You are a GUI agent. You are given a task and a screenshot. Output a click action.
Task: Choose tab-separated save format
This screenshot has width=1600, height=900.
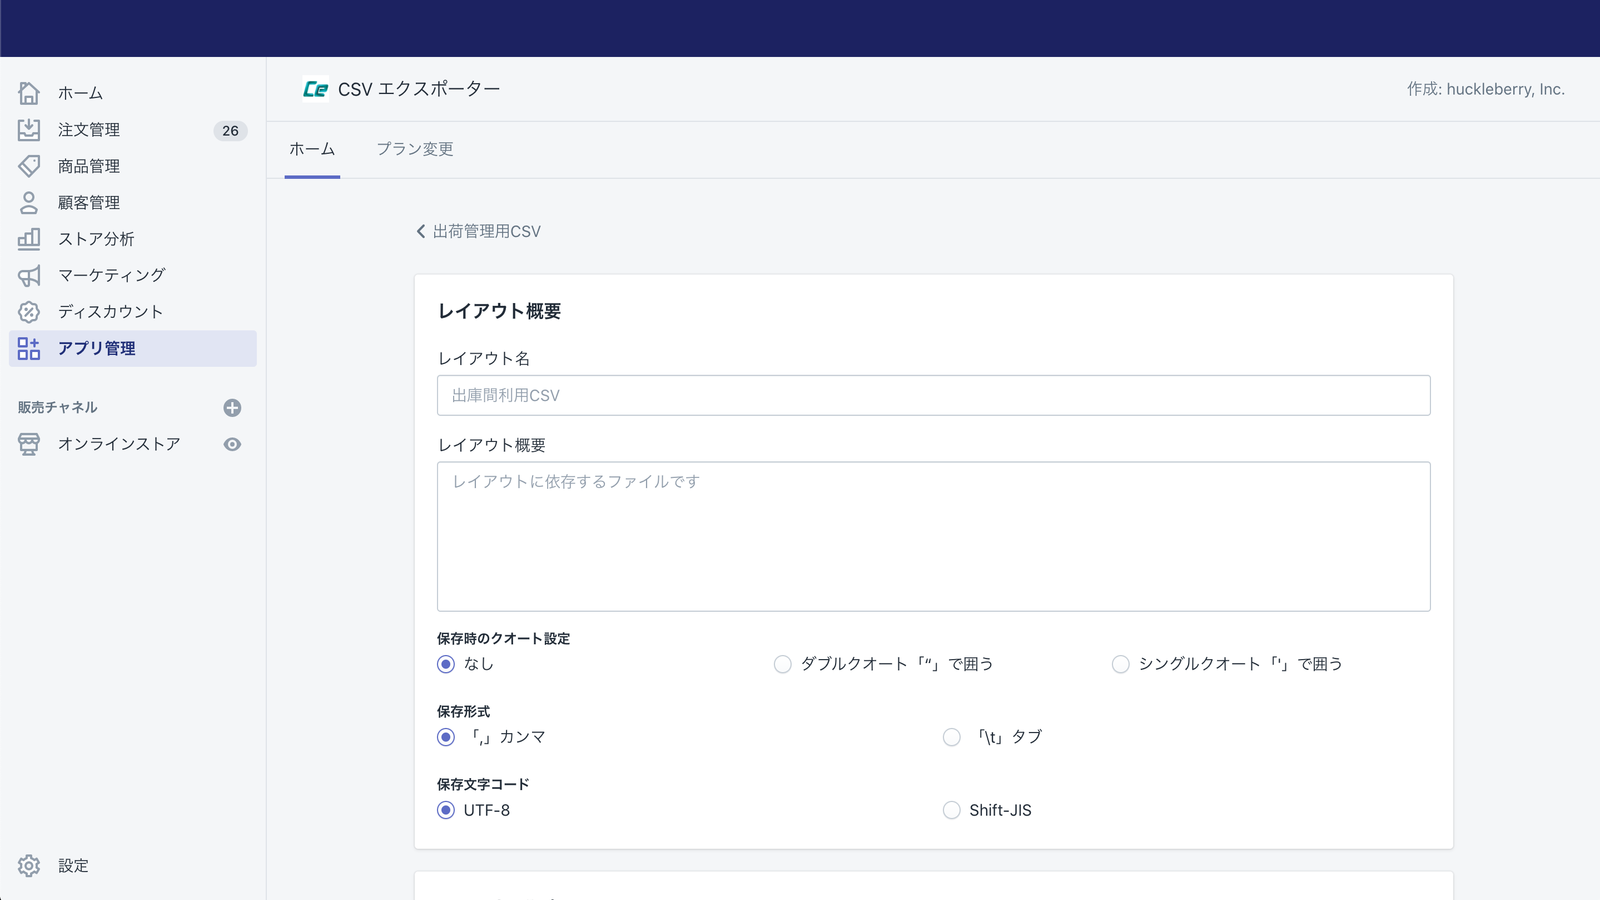coord(952,737)
